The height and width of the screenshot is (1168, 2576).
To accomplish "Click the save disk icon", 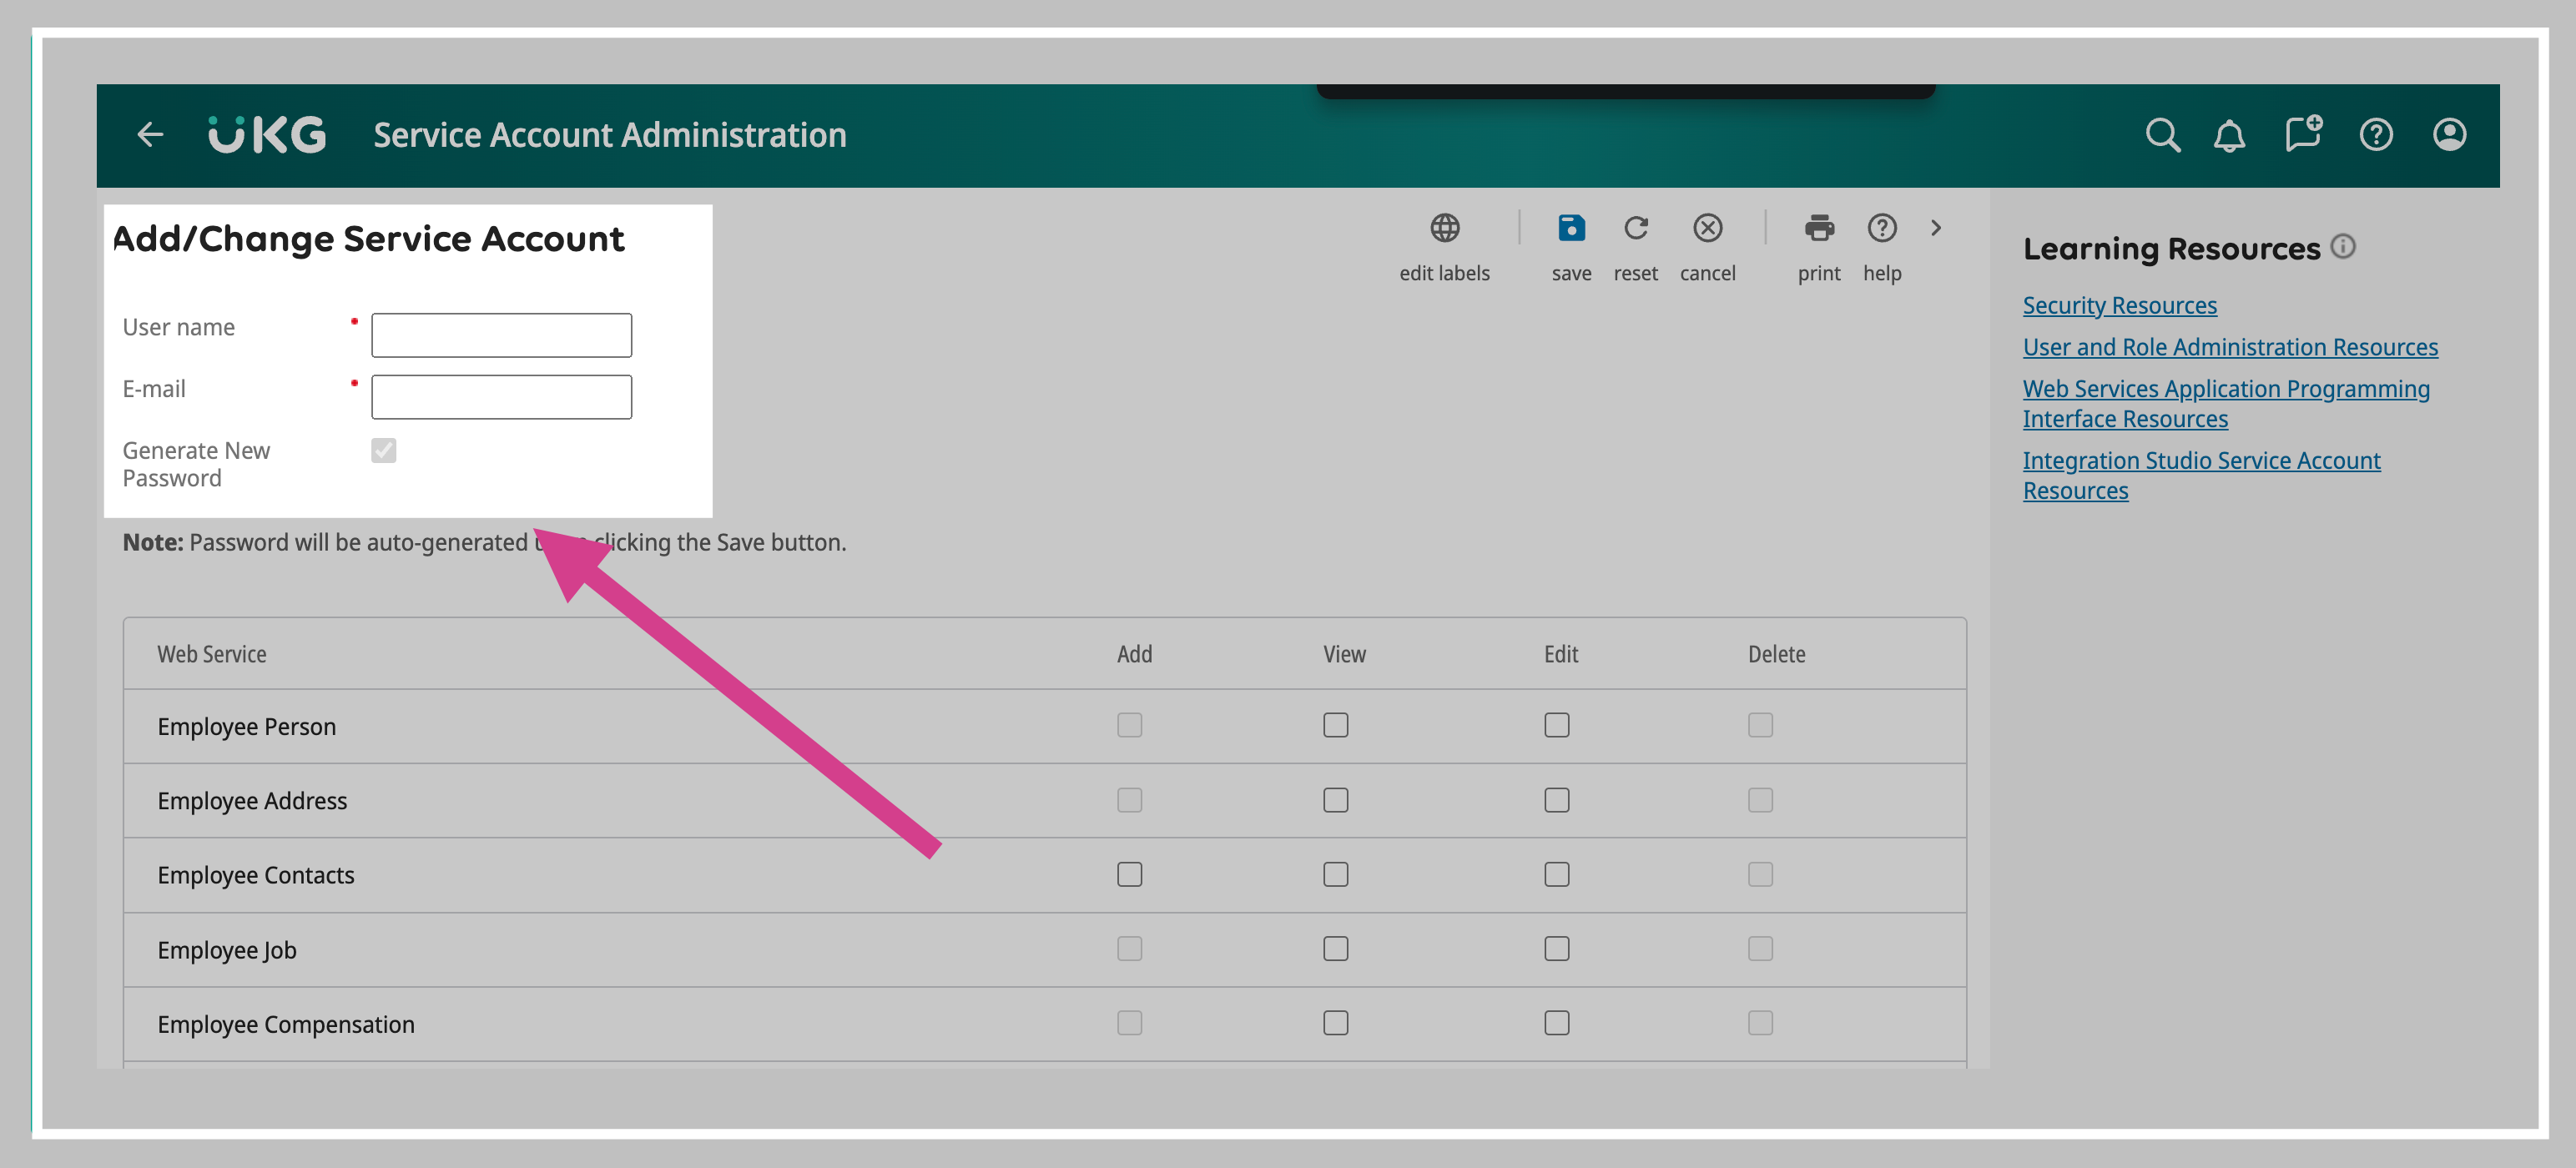I will click(x=1571, y=228).
